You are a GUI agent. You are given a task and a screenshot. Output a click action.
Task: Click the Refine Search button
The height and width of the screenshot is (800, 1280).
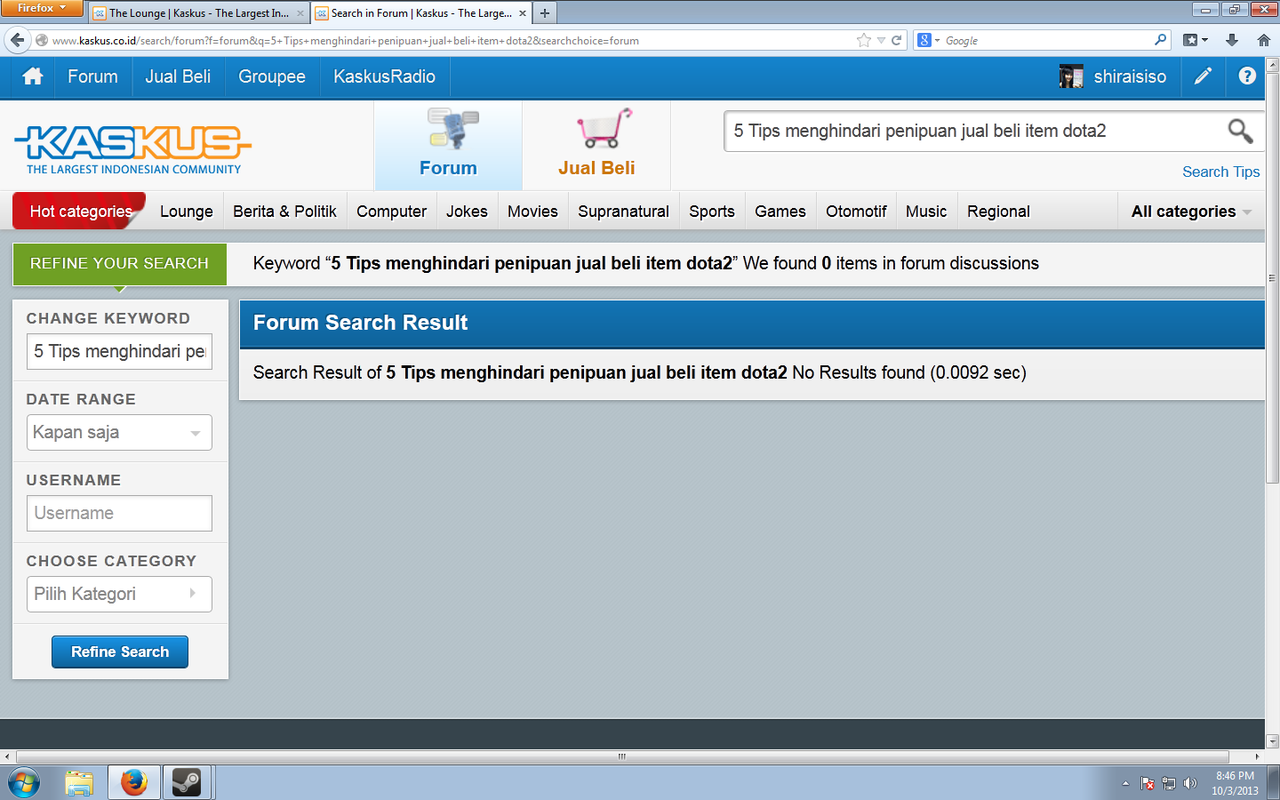120,652
